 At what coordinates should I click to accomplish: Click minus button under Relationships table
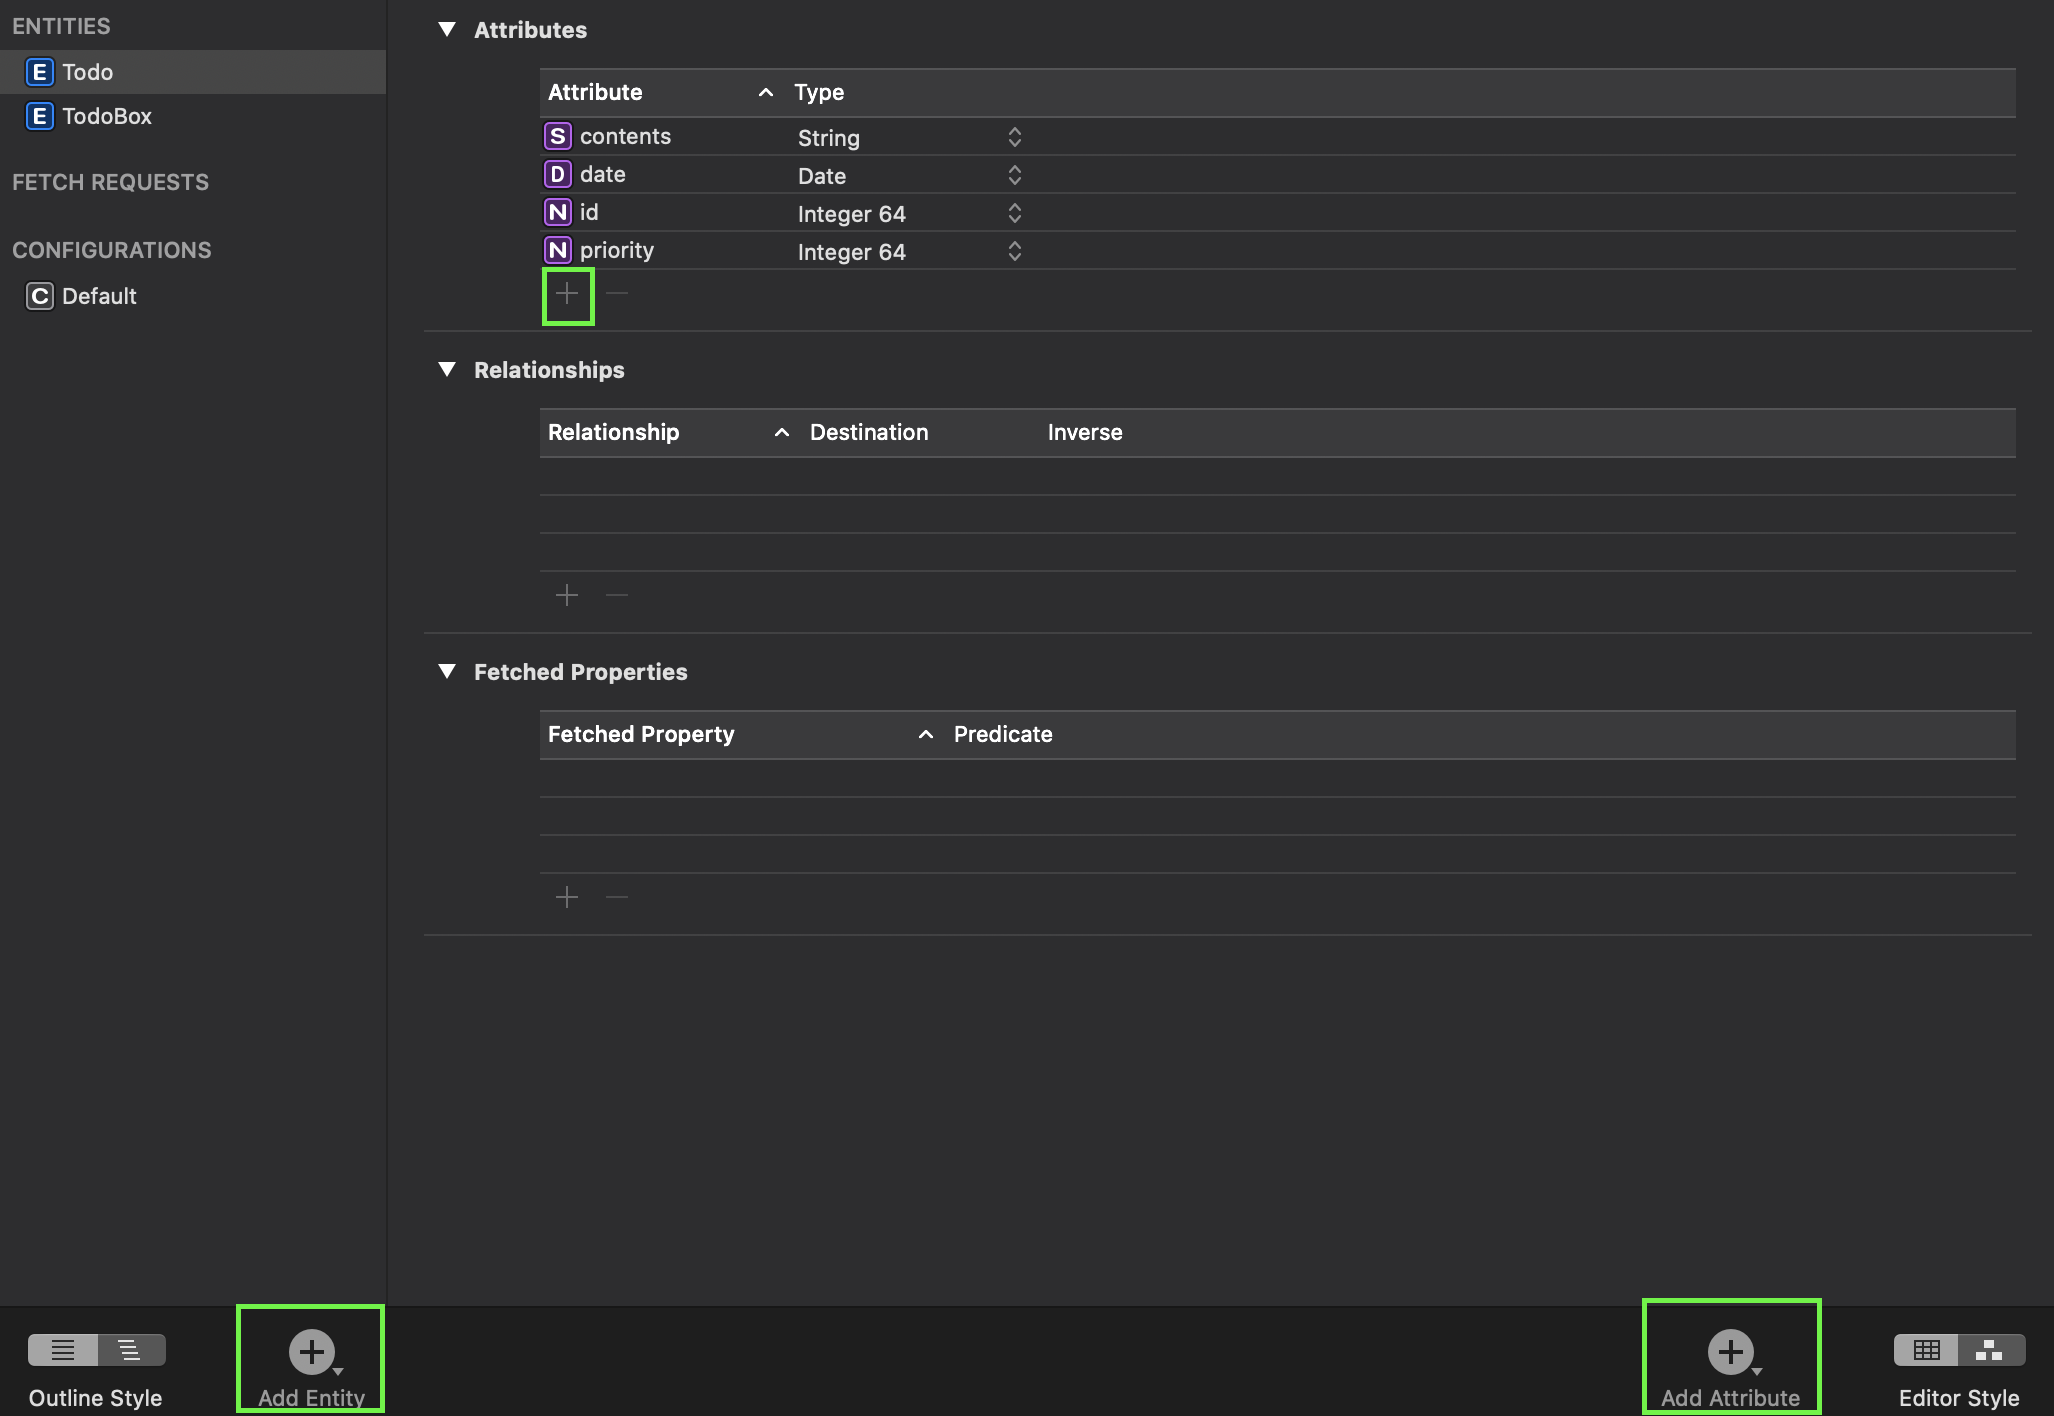click(x=617, y=596)
